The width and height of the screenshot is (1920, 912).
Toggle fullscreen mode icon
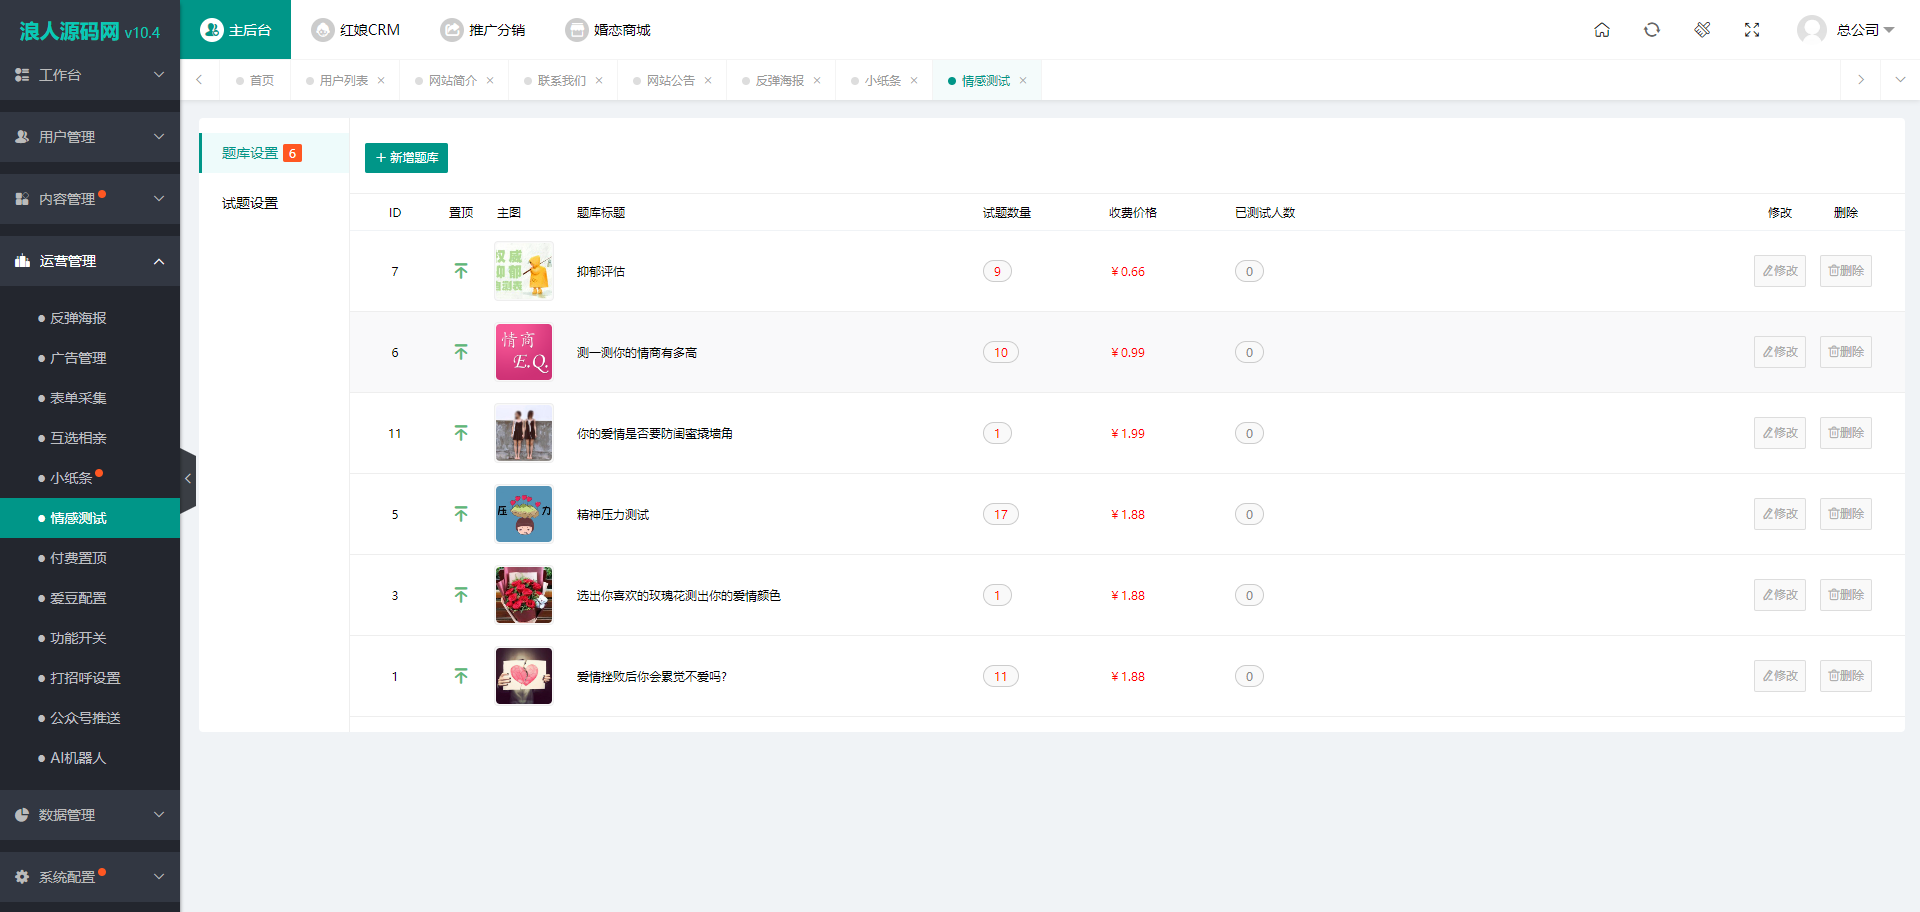[1752, 30]
